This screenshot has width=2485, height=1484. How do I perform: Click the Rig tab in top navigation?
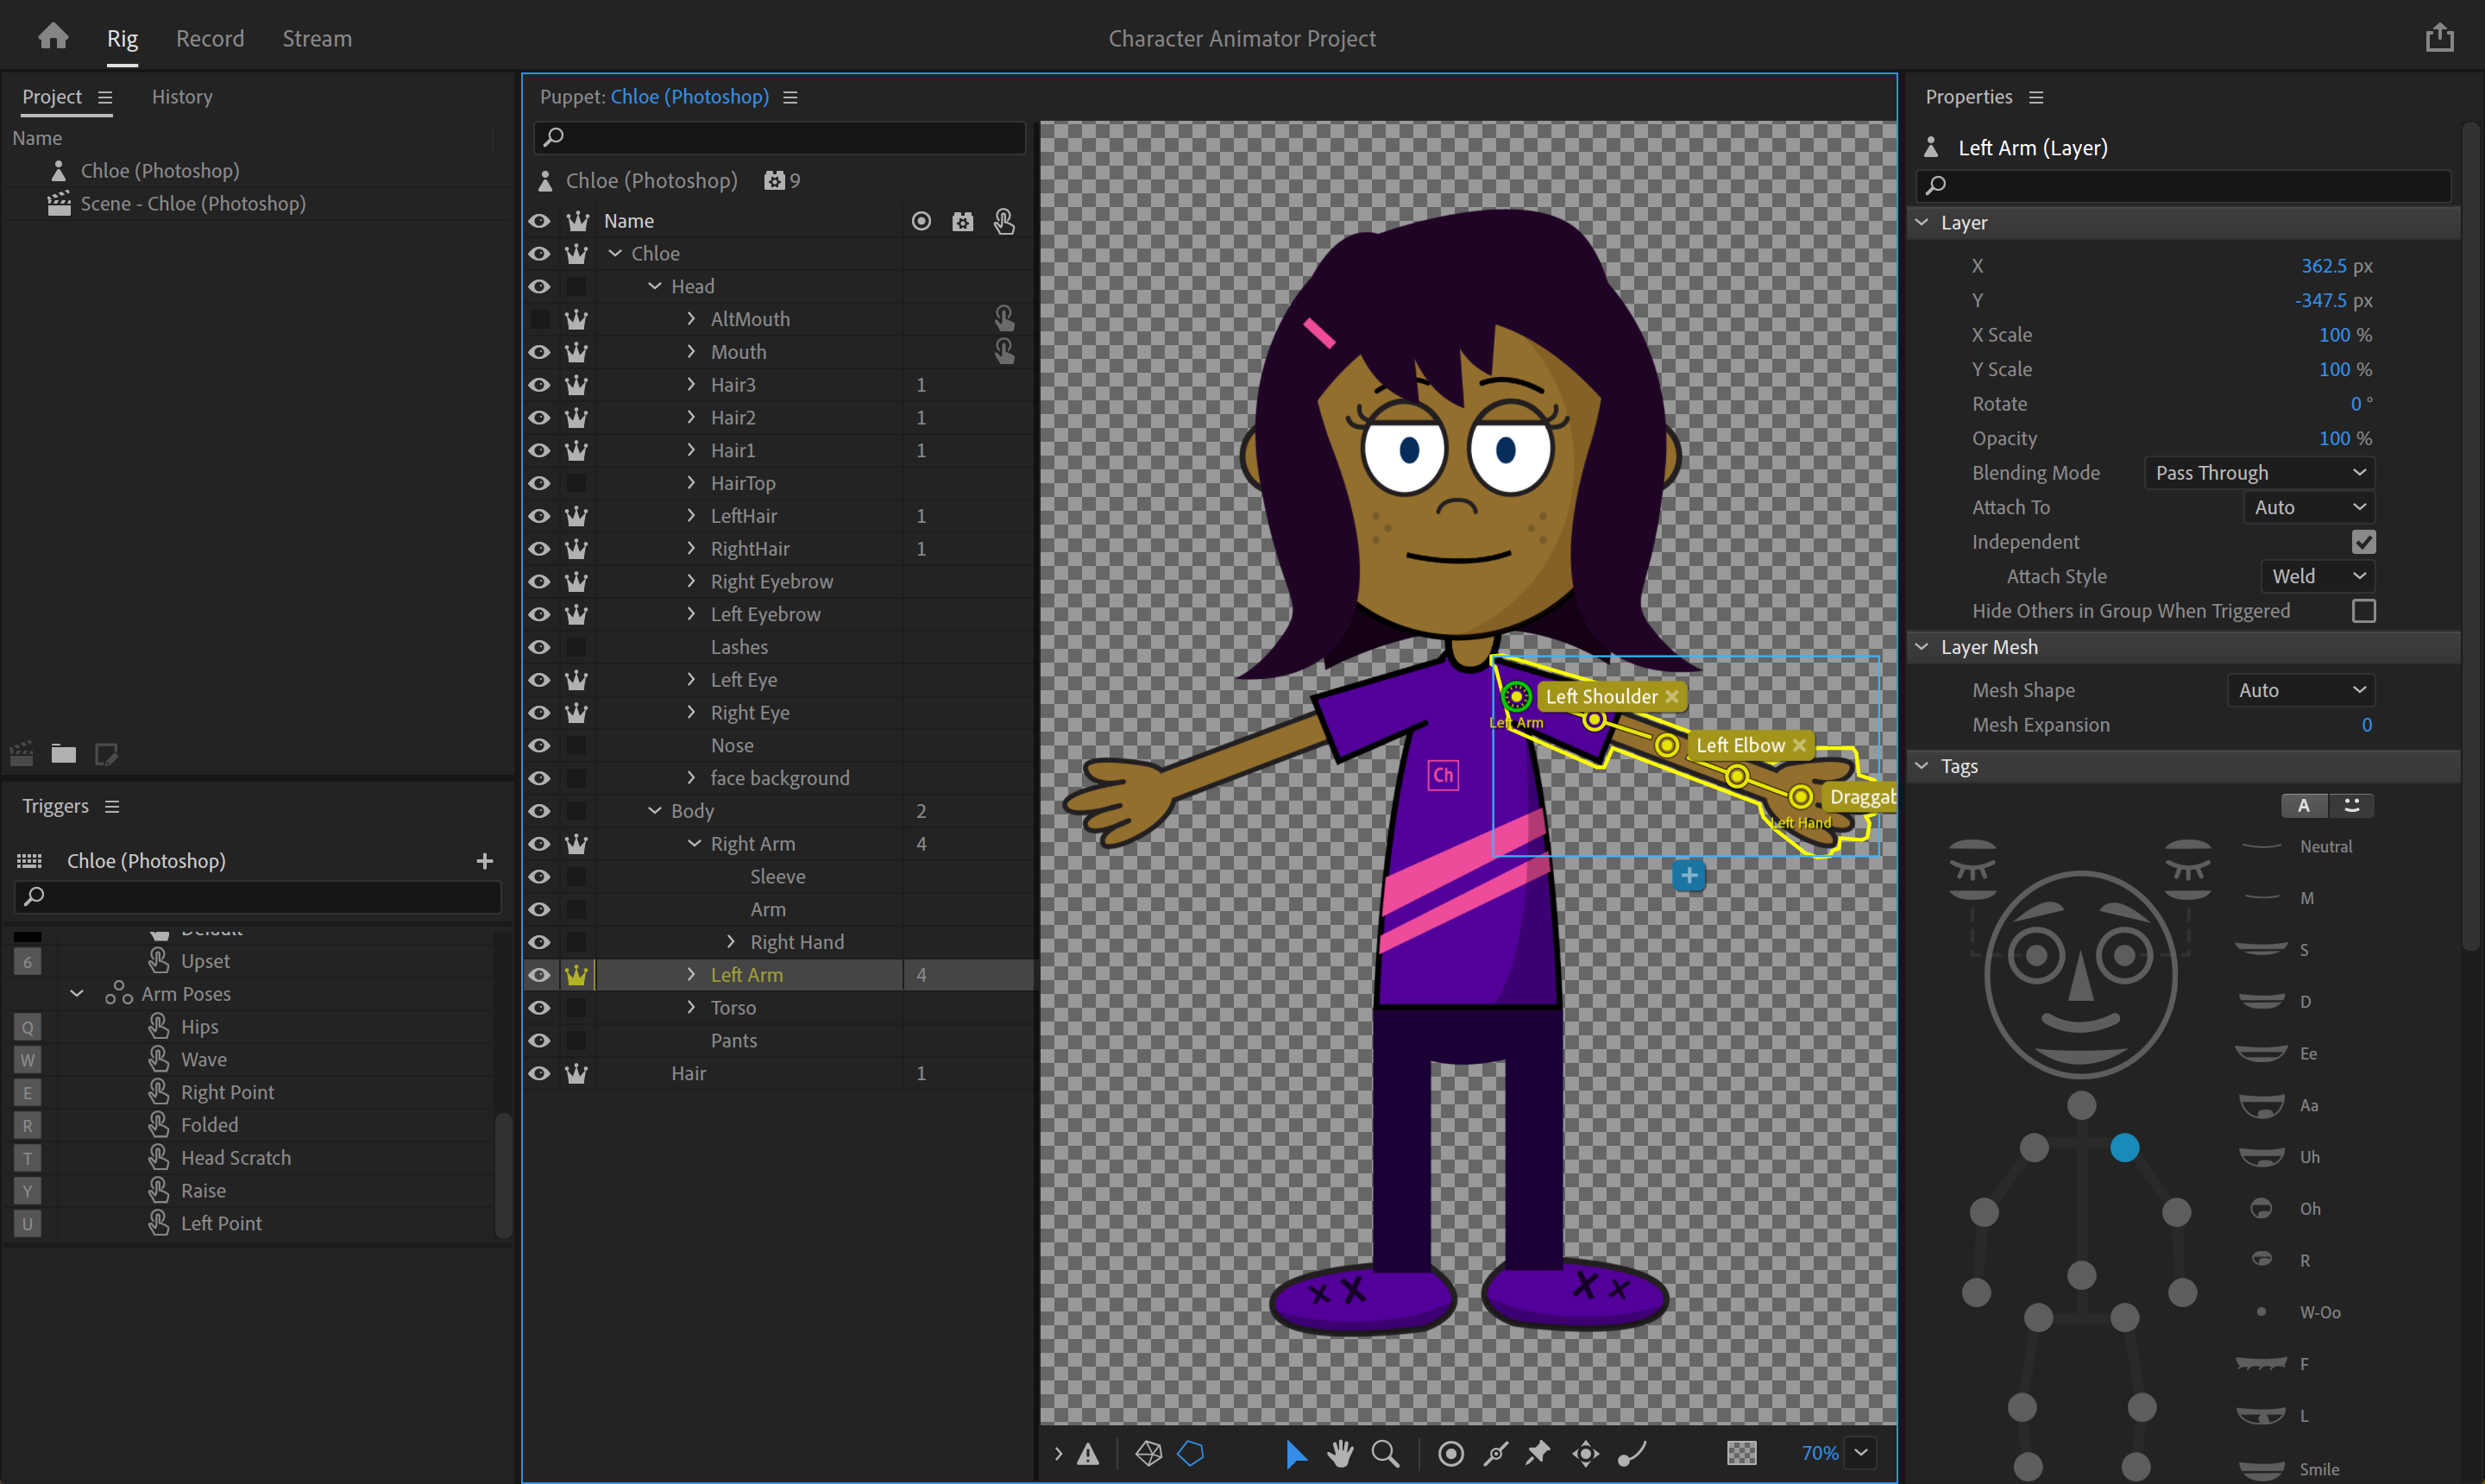click(x=125, y=37)
